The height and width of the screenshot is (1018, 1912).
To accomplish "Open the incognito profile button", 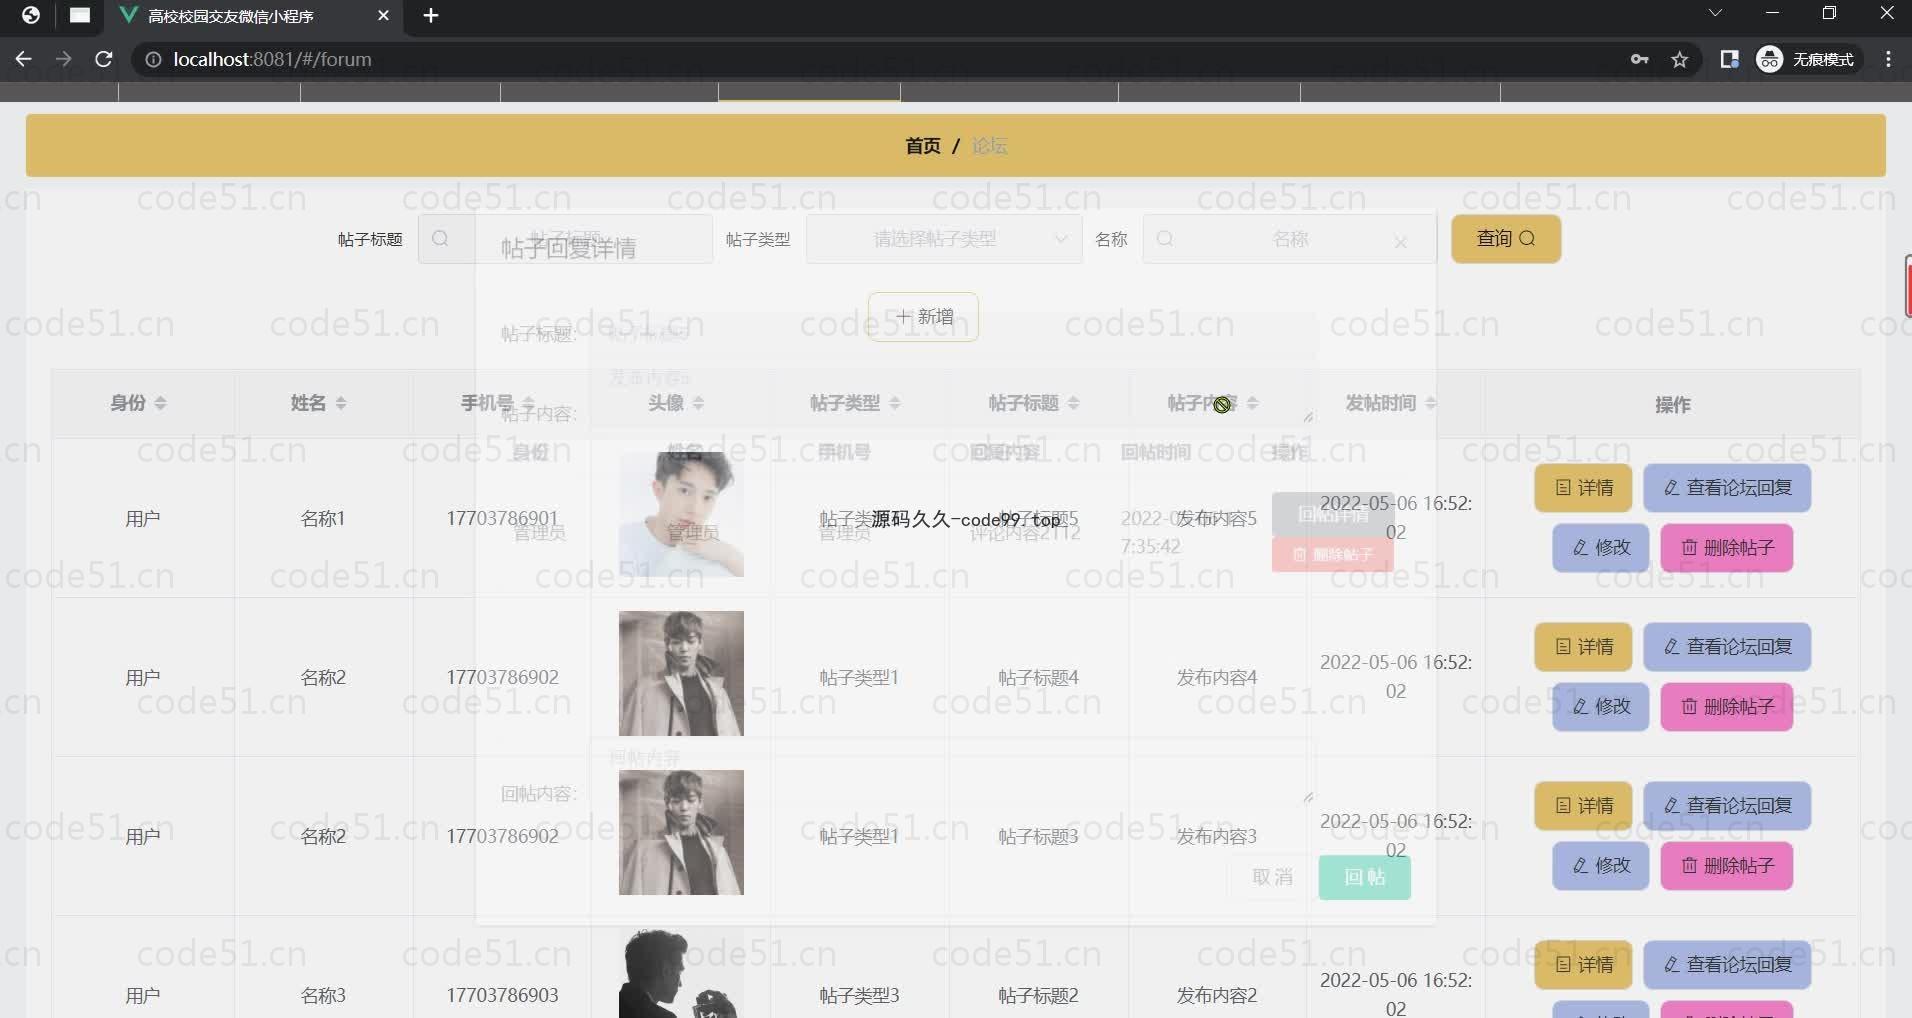I will [x=1806, y=59].
